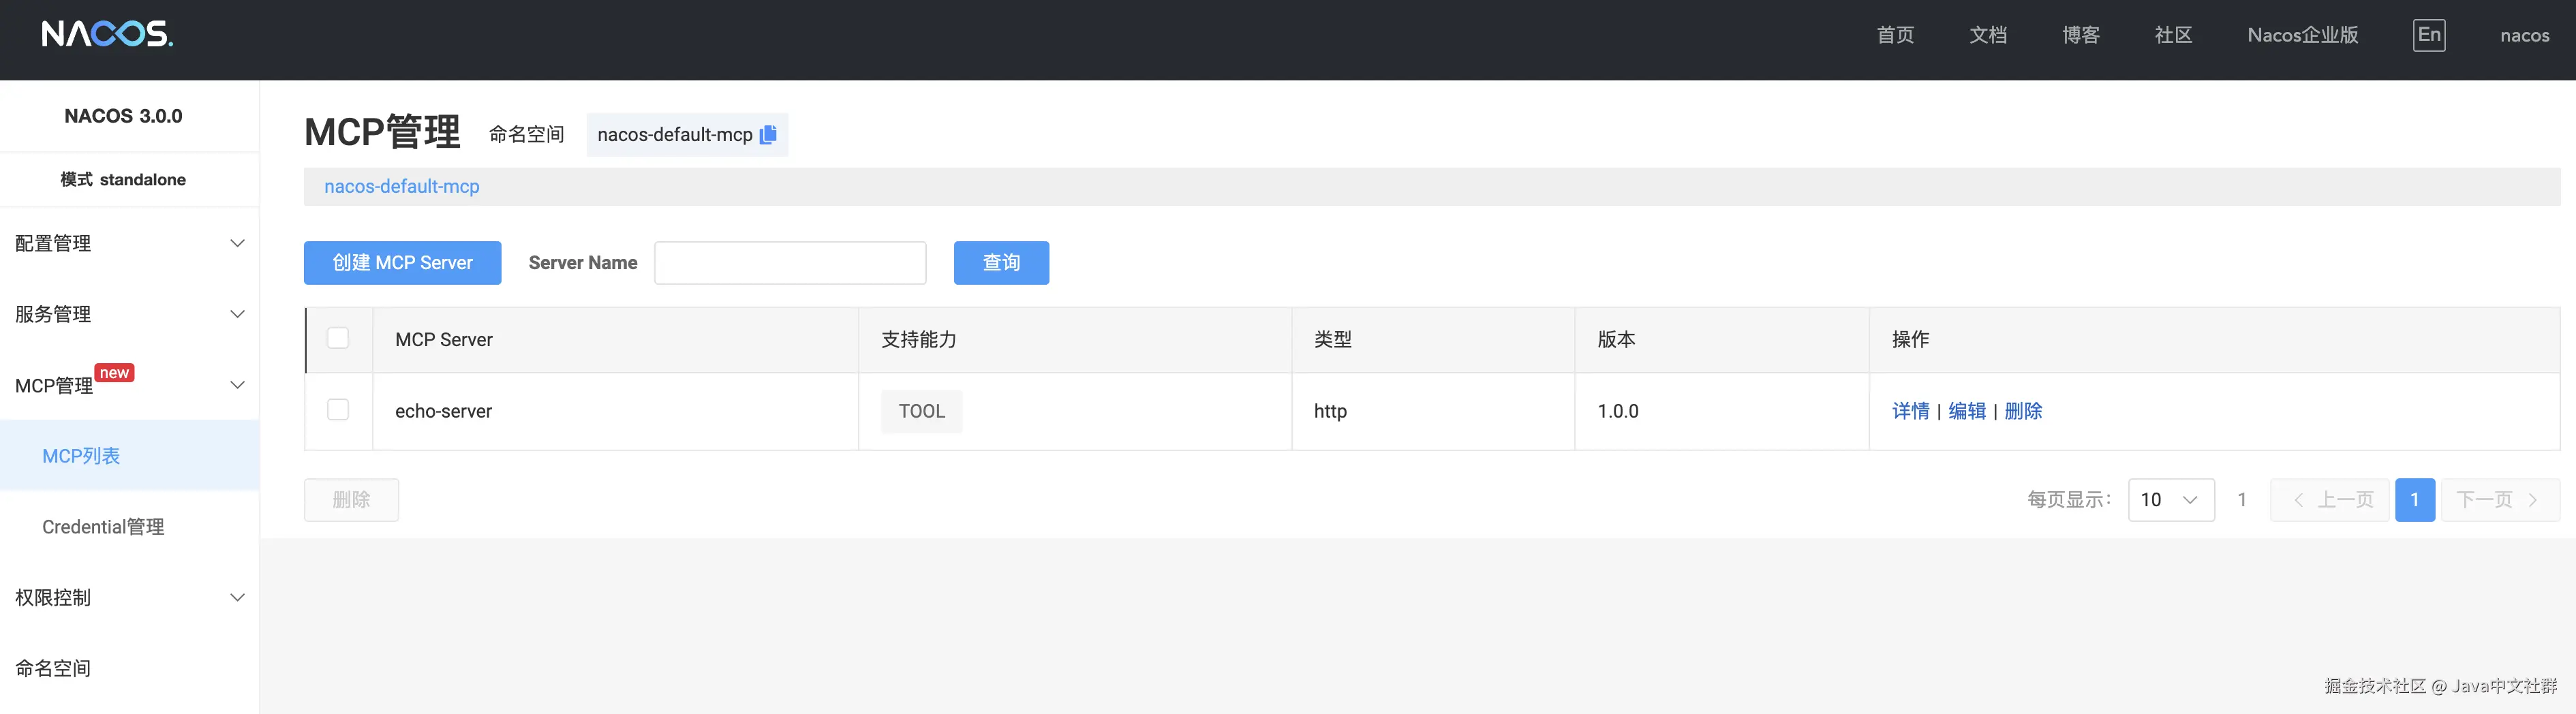
Task: Focus the Server Name input field
Action: coord(790,263)
